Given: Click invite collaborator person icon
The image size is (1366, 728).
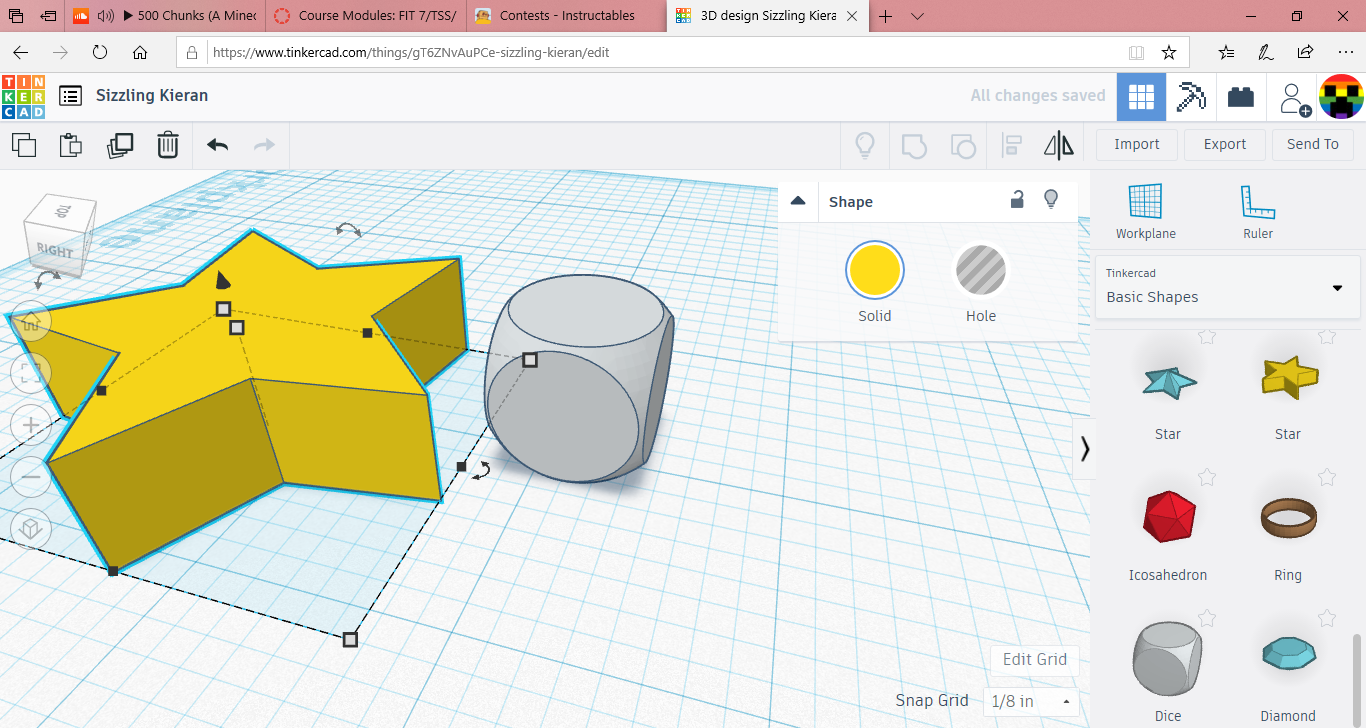Looking at the screenshot, I should [x=1294, y=98].
